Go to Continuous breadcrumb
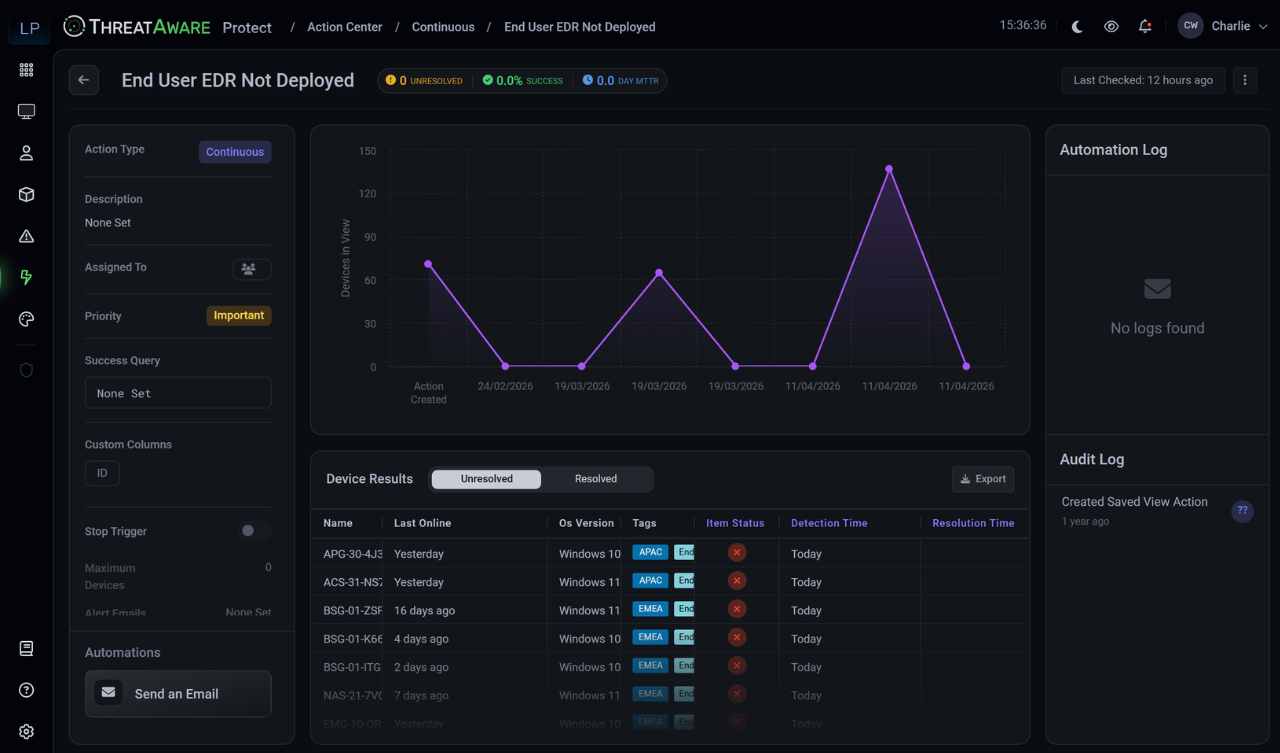The image size is (1280, 753). [x=443, y=27]
